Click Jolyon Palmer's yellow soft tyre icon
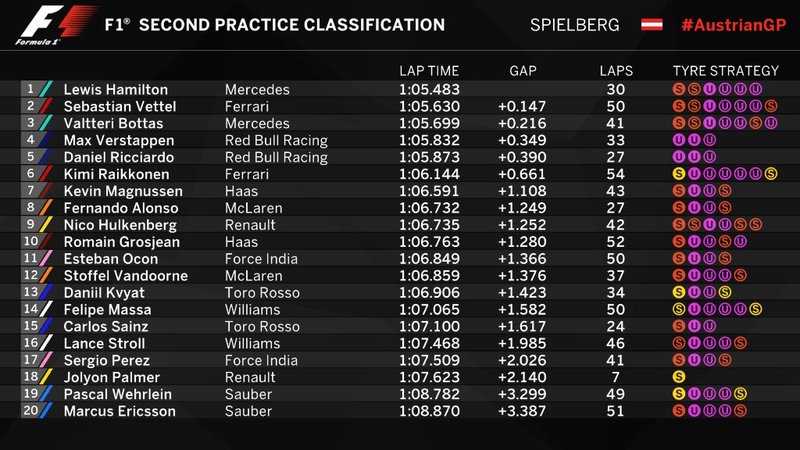 point(679,377)
